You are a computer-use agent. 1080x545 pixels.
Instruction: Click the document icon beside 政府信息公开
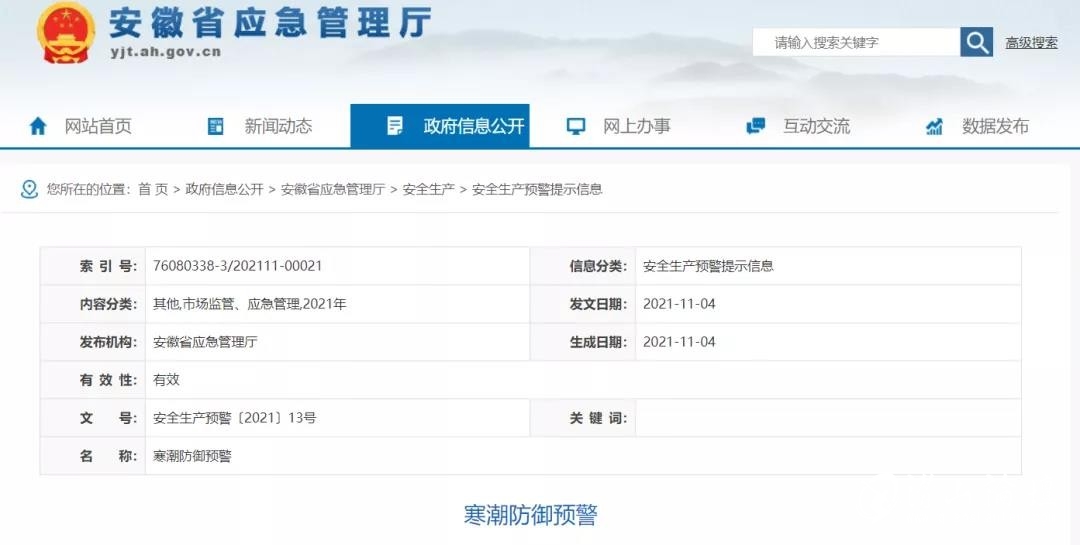(x=394, y=126)
